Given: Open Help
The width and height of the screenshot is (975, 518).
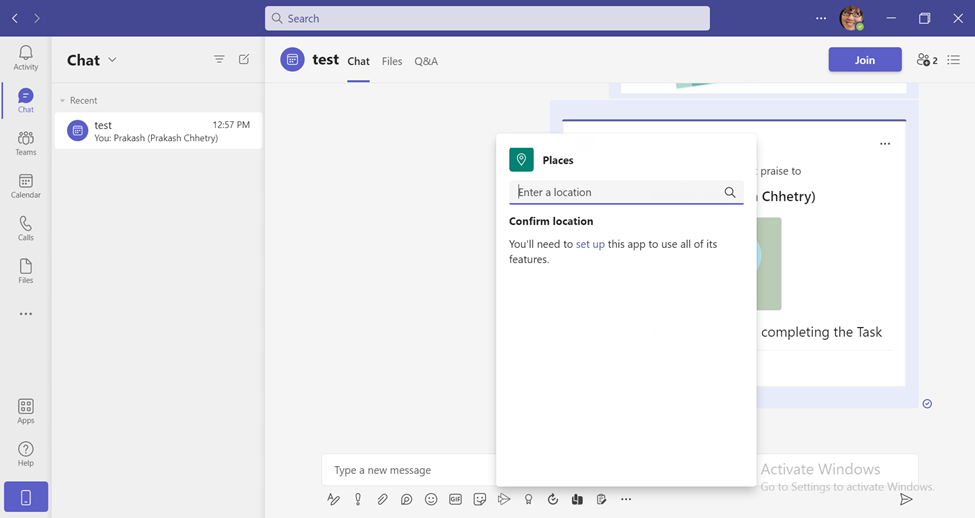Looking at the screenshot, I should point(25,454).
